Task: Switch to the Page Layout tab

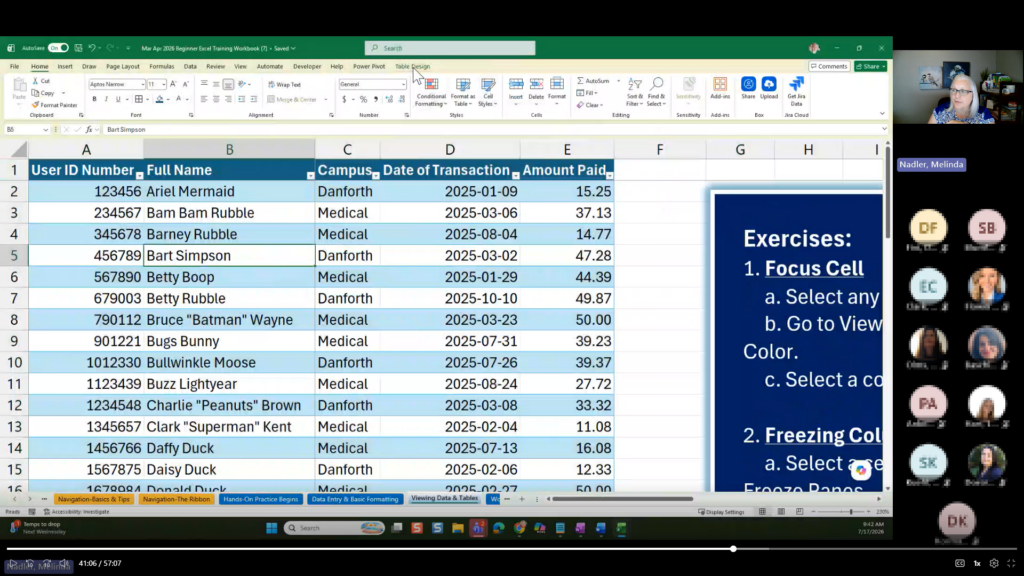Action: point(123,66)
